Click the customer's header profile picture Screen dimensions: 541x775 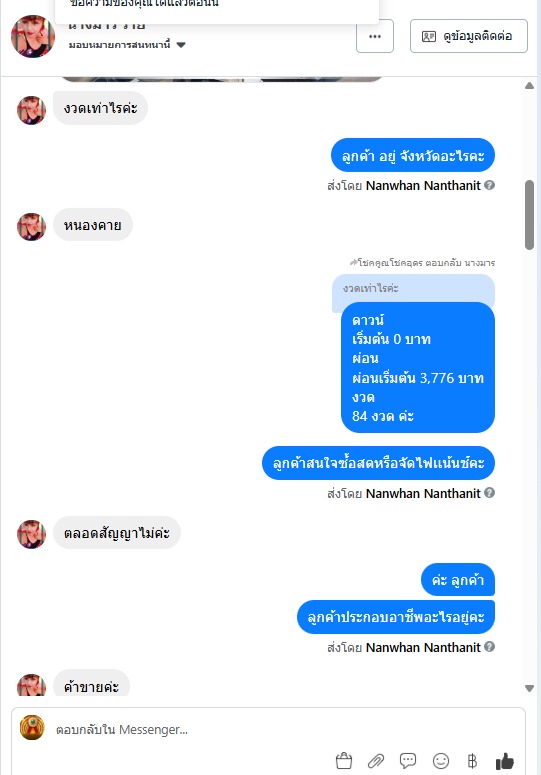point(33,37)
